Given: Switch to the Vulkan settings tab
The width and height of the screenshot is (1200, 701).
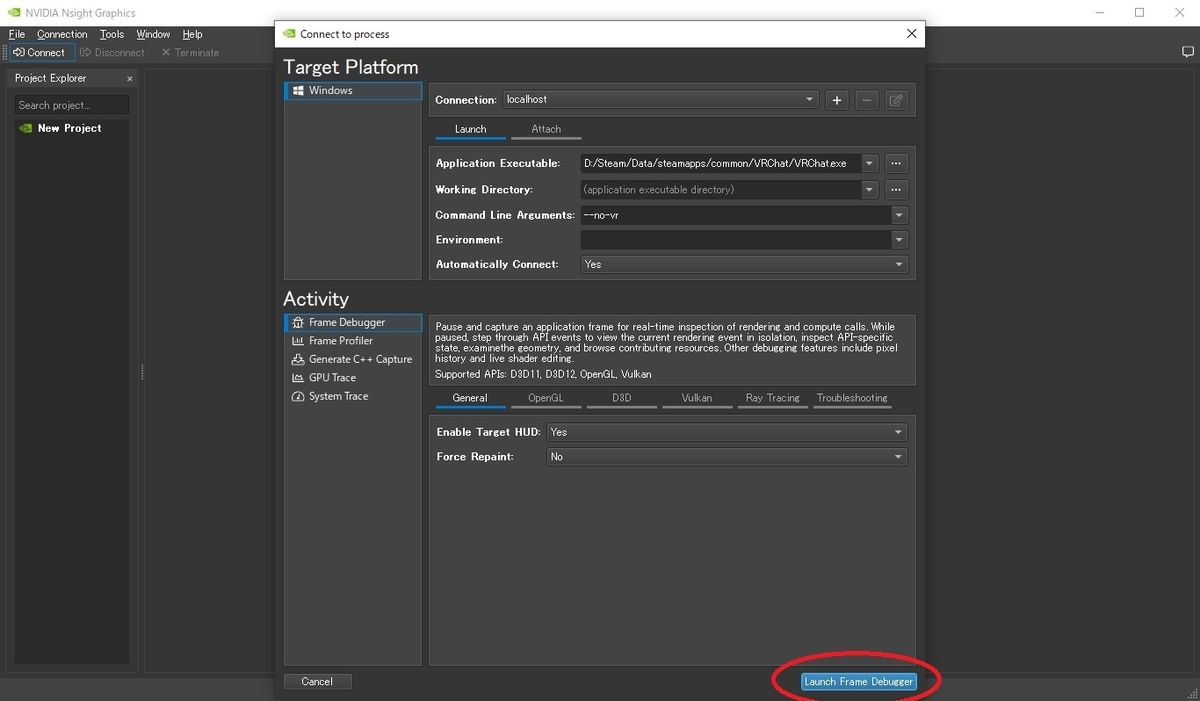Looking at the screenshot, I should 697,398.
